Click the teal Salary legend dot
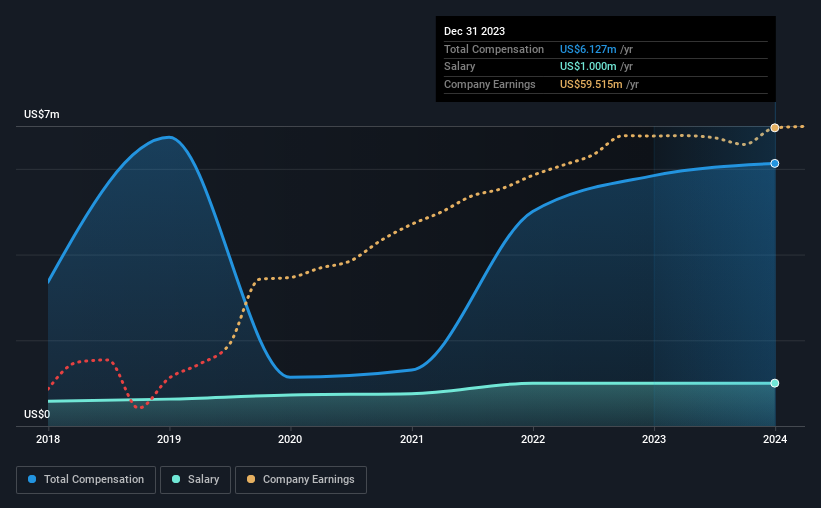Screen dimensions: 821x508 coord(176,479)
